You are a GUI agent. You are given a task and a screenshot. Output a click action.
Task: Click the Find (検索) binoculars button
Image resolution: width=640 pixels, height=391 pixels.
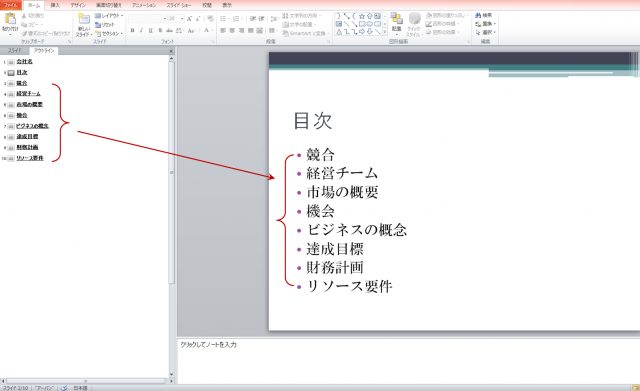click(x=484, y=15)
